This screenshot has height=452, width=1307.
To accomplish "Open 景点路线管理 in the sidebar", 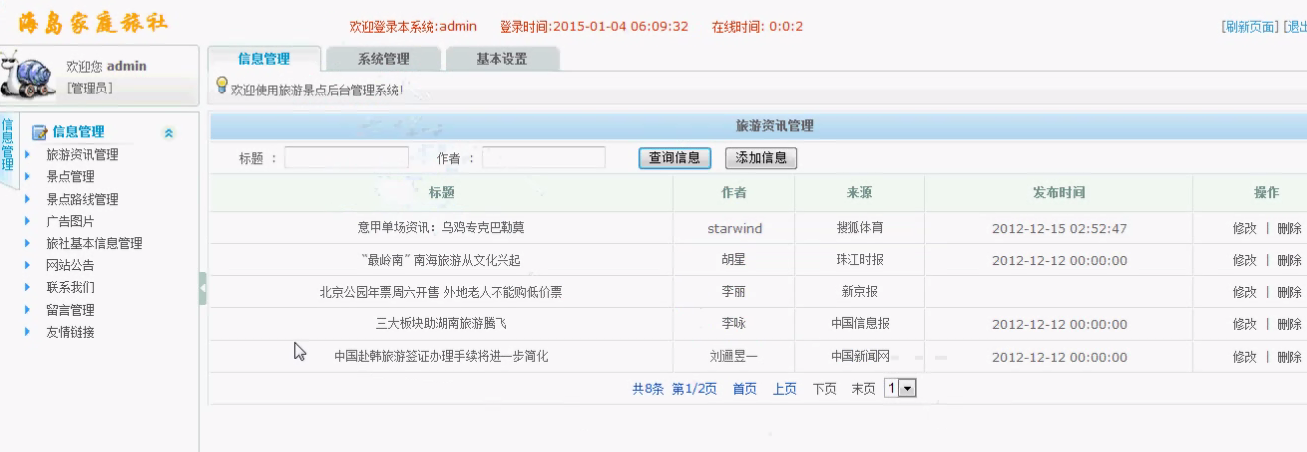I will 82,199.
